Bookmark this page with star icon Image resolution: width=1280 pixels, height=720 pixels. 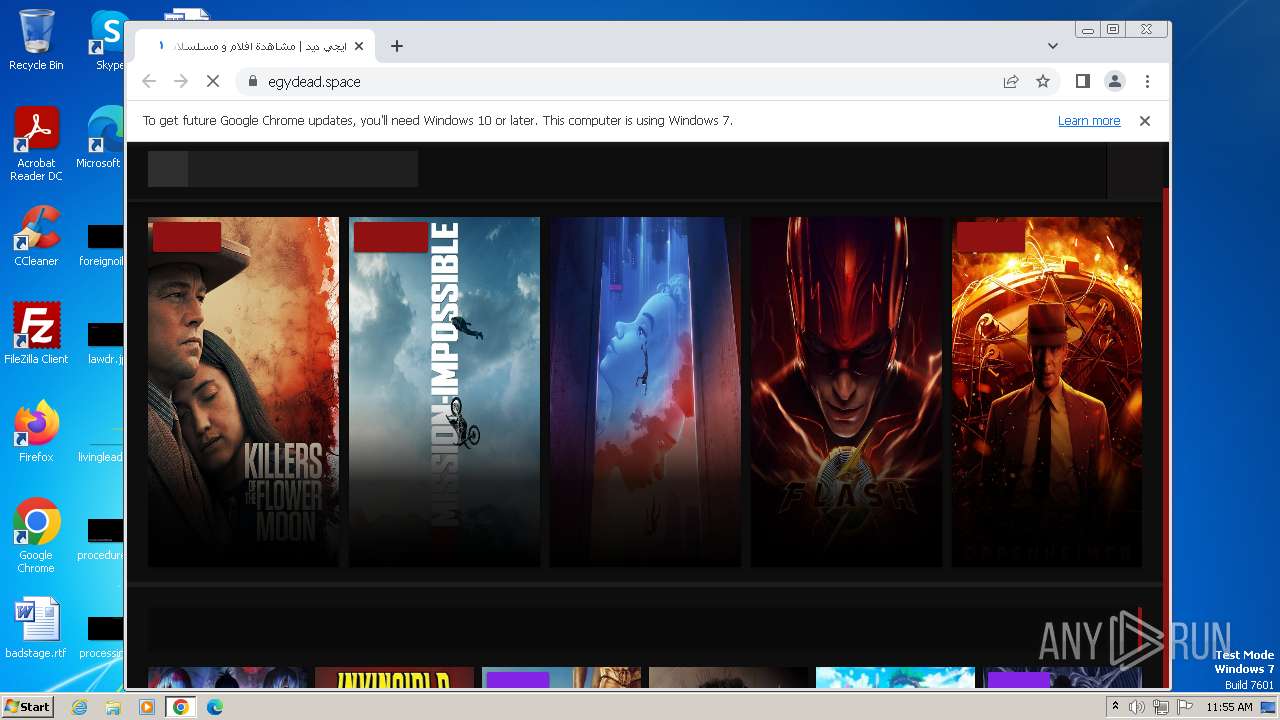1043,82
